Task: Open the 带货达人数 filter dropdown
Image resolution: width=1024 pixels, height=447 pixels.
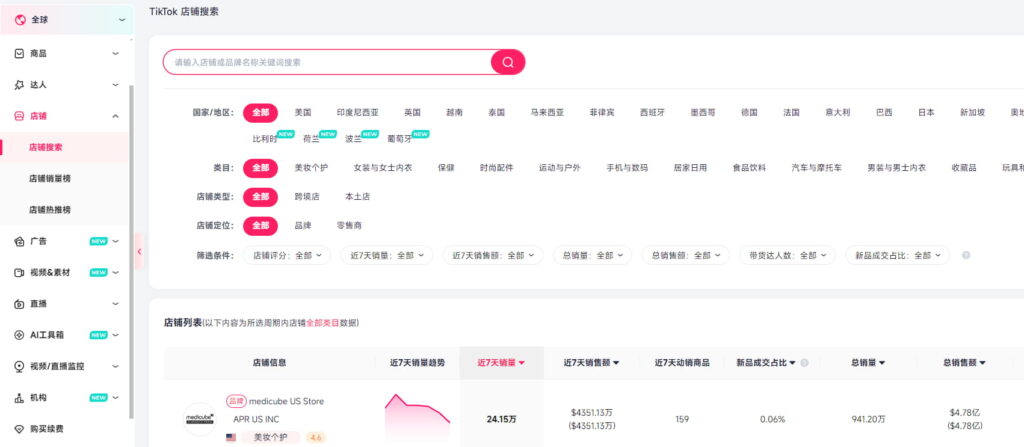Action: click(x=788, y=256)
